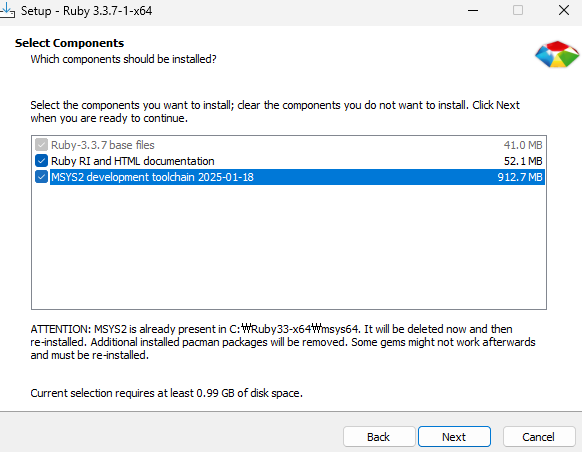Click the disabled maximize window button
The height and width of the screenshot is (452, 582).
[518, 10]
